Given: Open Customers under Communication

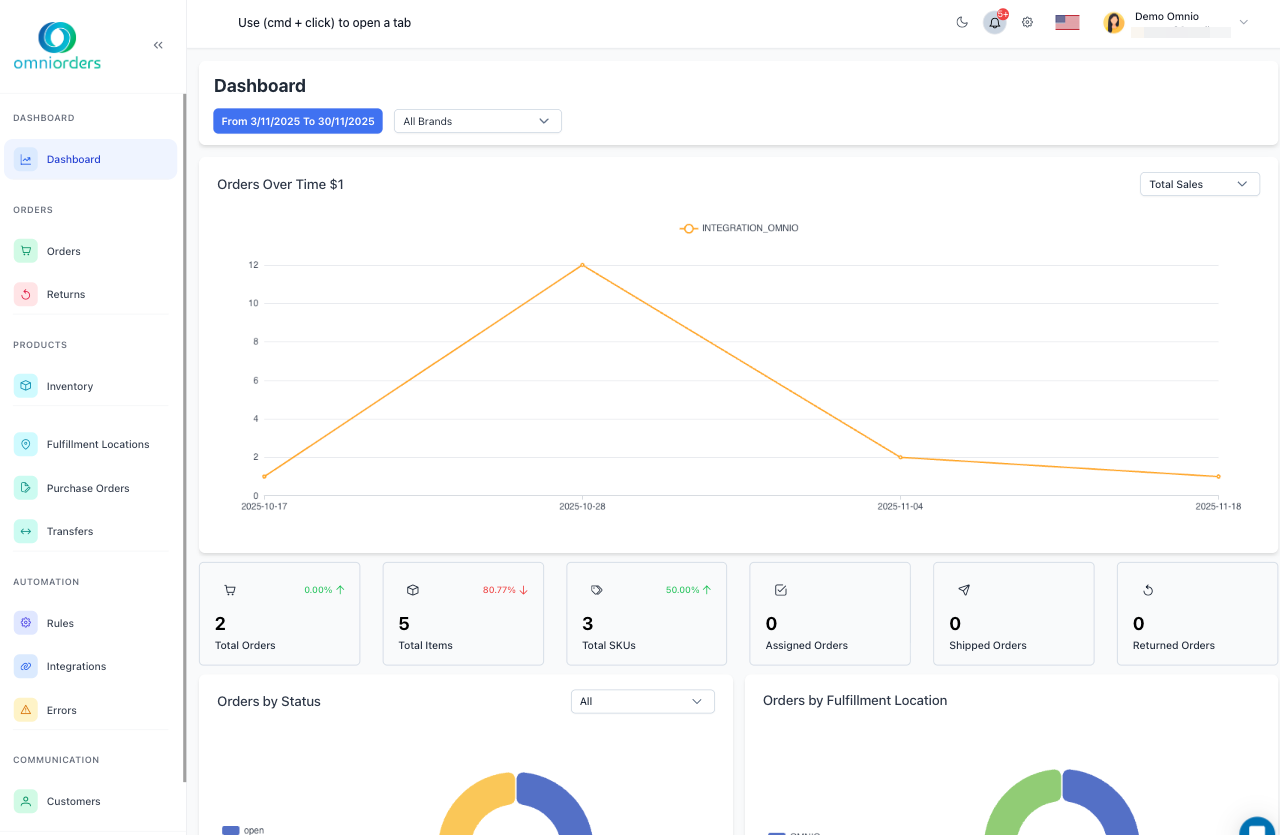Looking at the screenshot, I should (74, 801).
